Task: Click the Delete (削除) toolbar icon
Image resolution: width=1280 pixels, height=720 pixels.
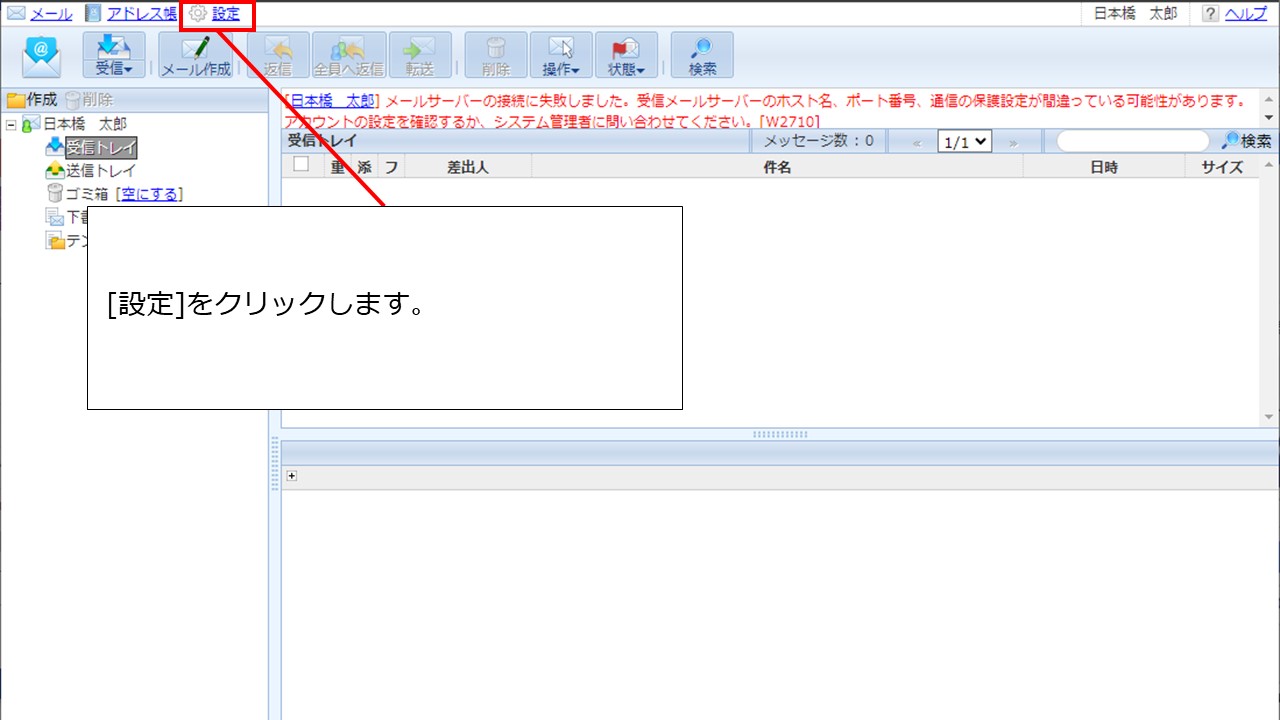Action: pos(495,55)
